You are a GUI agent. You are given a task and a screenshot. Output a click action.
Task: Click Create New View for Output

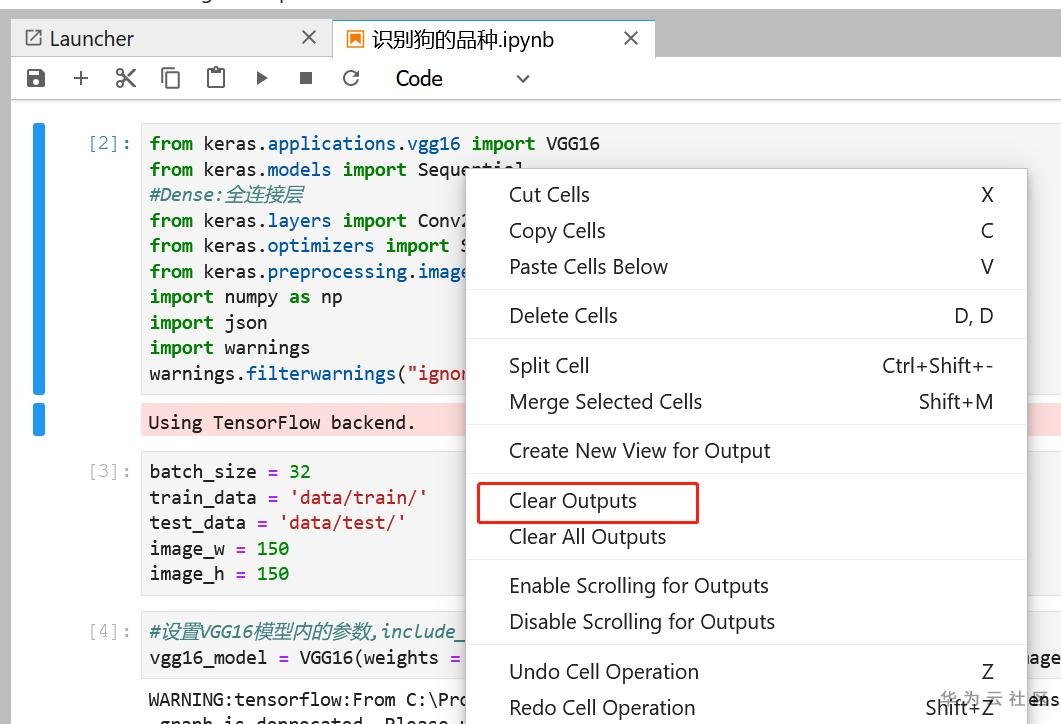pyautogui.click(x=639, y=451)
